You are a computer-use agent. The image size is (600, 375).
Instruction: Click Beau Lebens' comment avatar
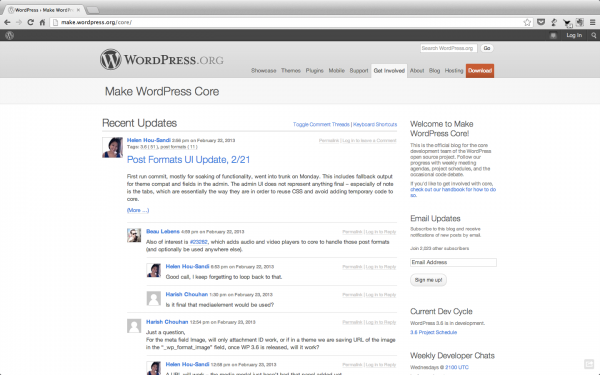(x=134, y=235)
